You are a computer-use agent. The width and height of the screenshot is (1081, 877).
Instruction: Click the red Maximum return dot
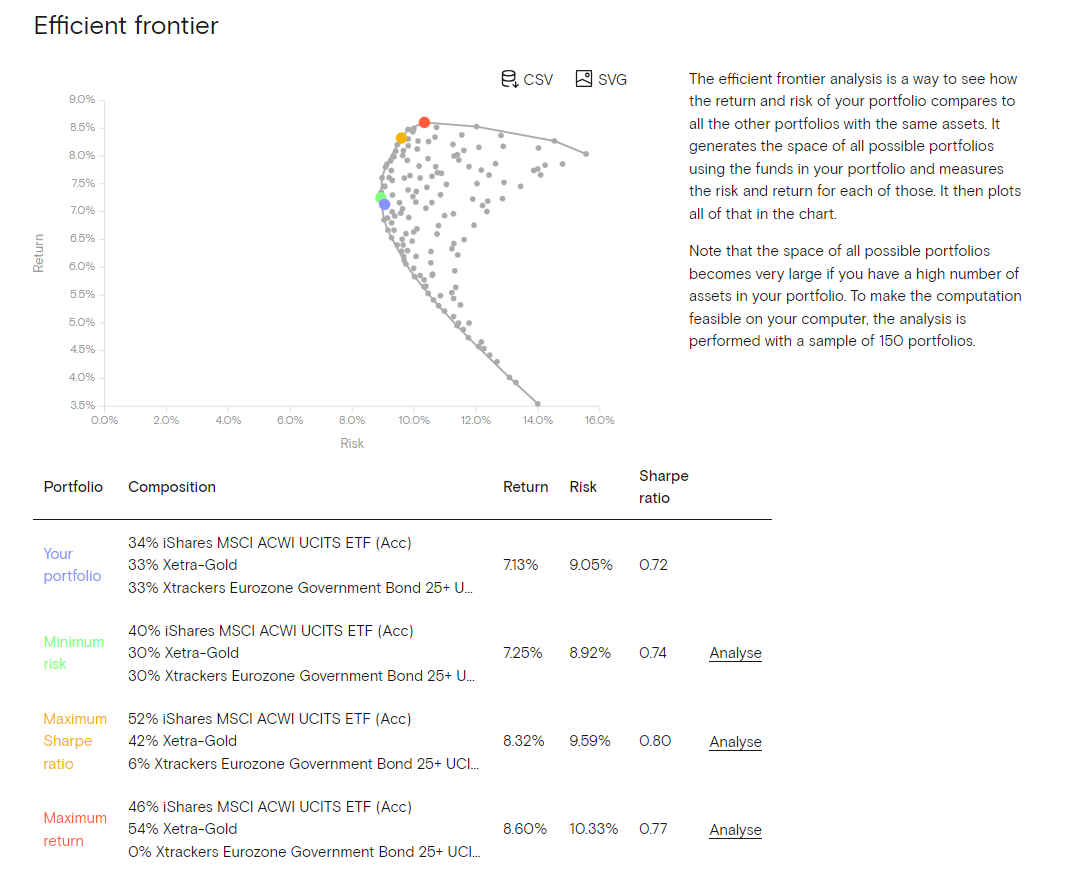click(x=424, y=122)
